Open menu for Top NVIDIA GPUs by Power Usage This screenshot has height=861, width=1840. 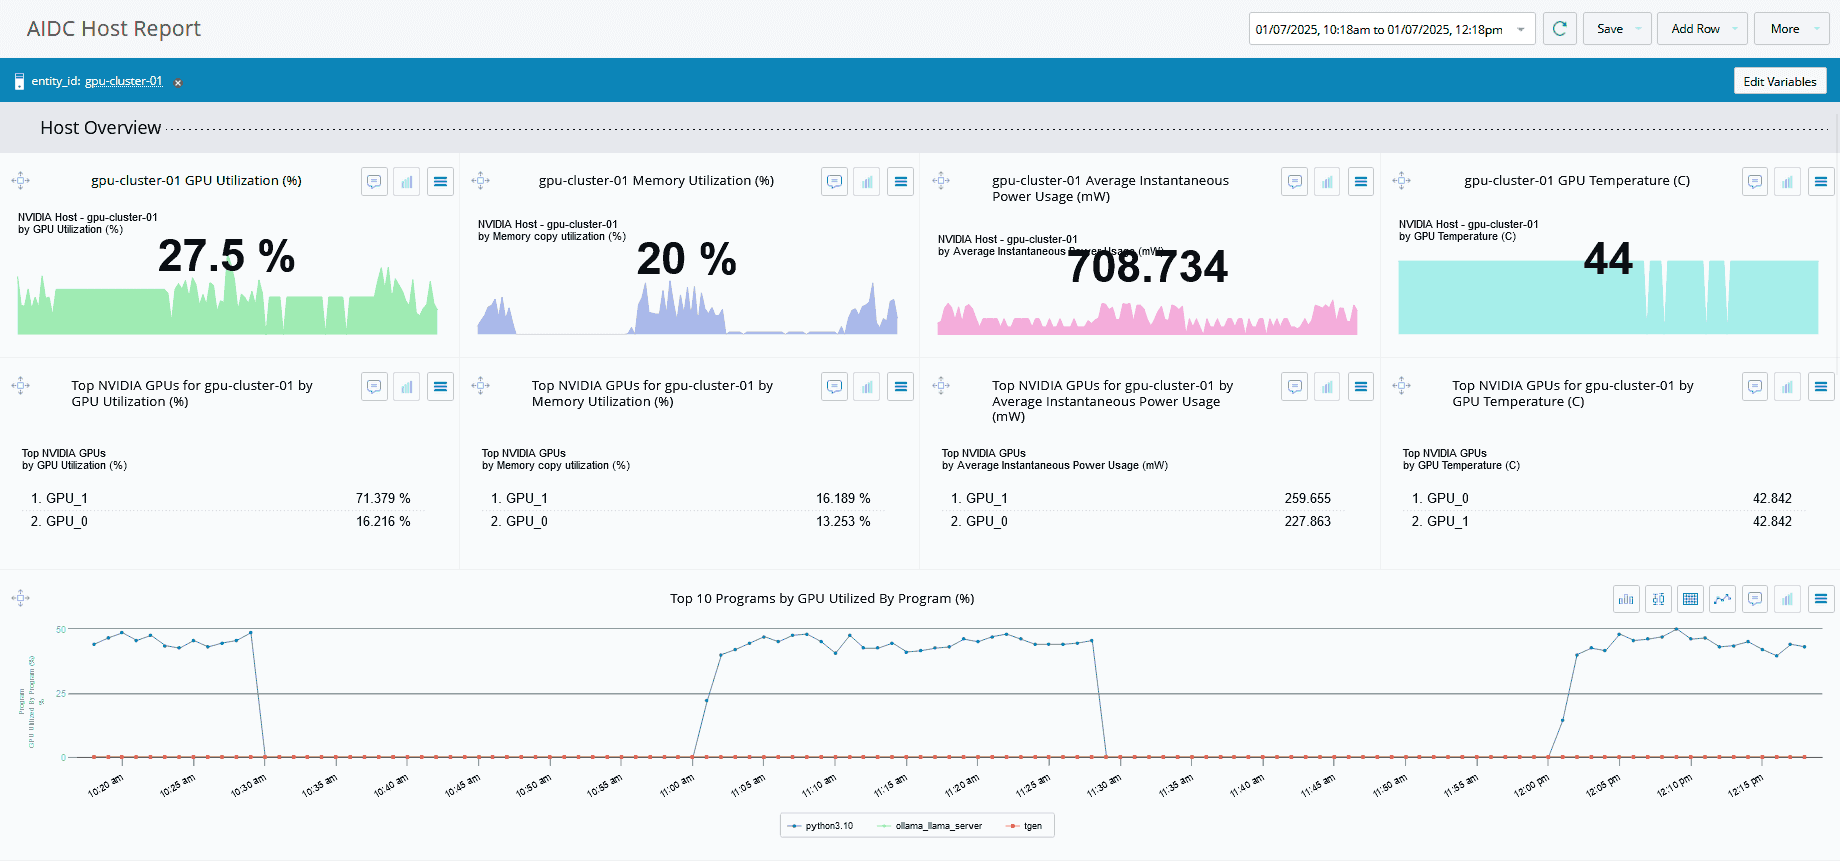pos(1361,386)
